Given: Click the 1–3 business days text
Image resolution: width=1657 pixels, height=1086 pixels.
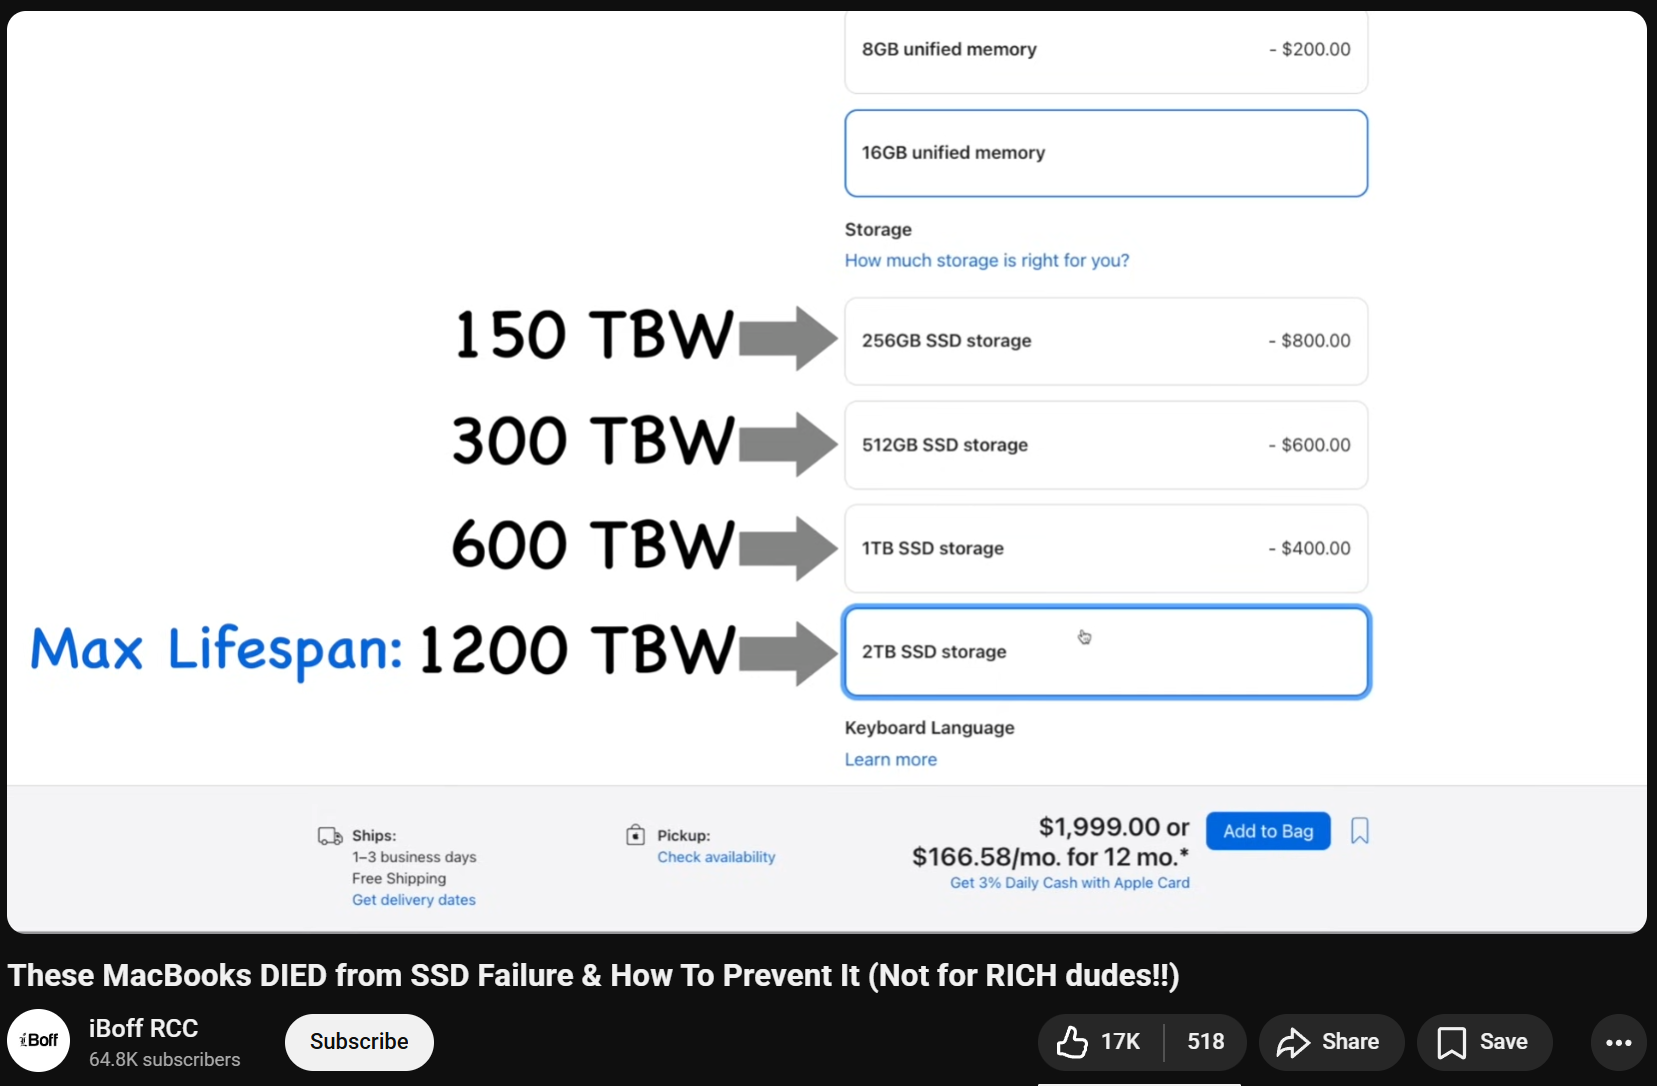Looking at the screenshot, I should [x=414, y=857].
